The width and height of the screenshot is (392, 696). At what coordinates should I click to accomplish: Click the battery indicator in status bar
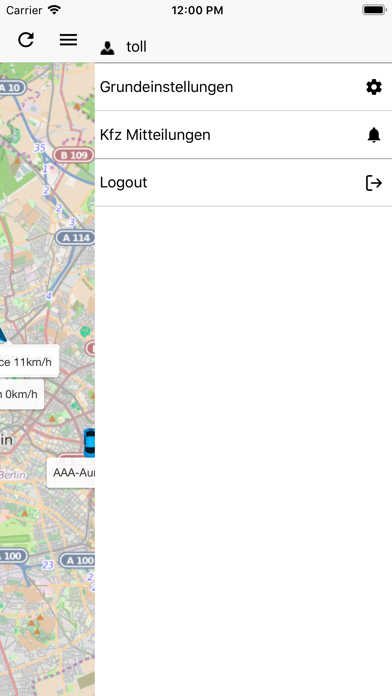pyautogui.click(x=374, y=10)
